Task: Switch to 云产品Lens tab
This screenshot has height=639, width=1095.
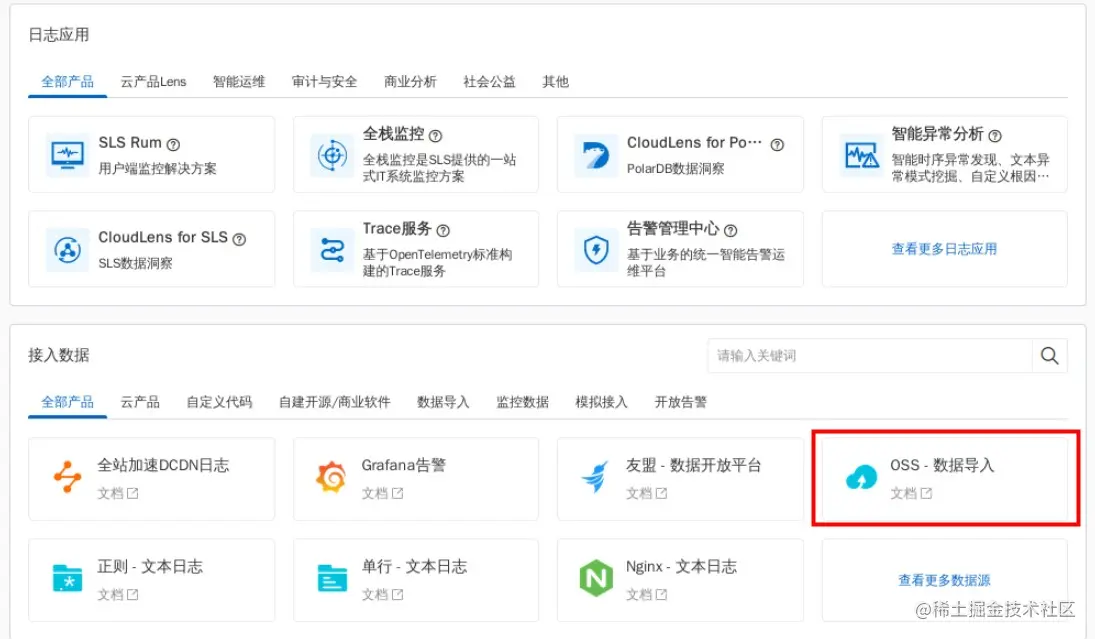Action: click(x=154, y=82)
